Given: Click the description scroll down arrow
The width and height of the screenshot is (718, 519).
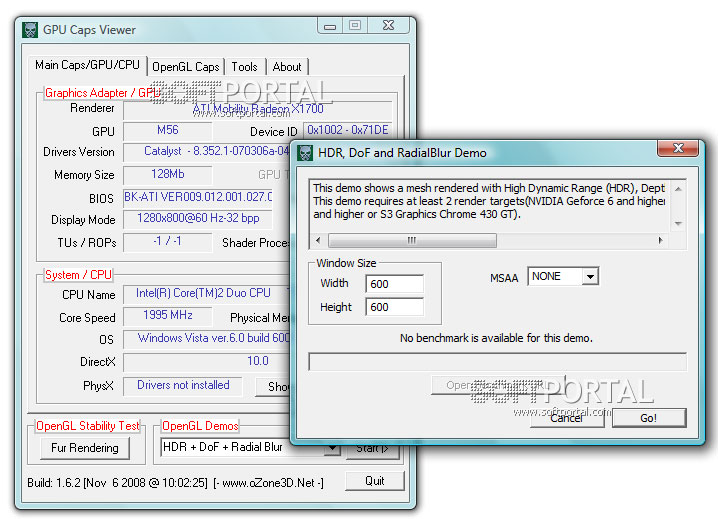Looking at the screenshot, I should point(678,224).
